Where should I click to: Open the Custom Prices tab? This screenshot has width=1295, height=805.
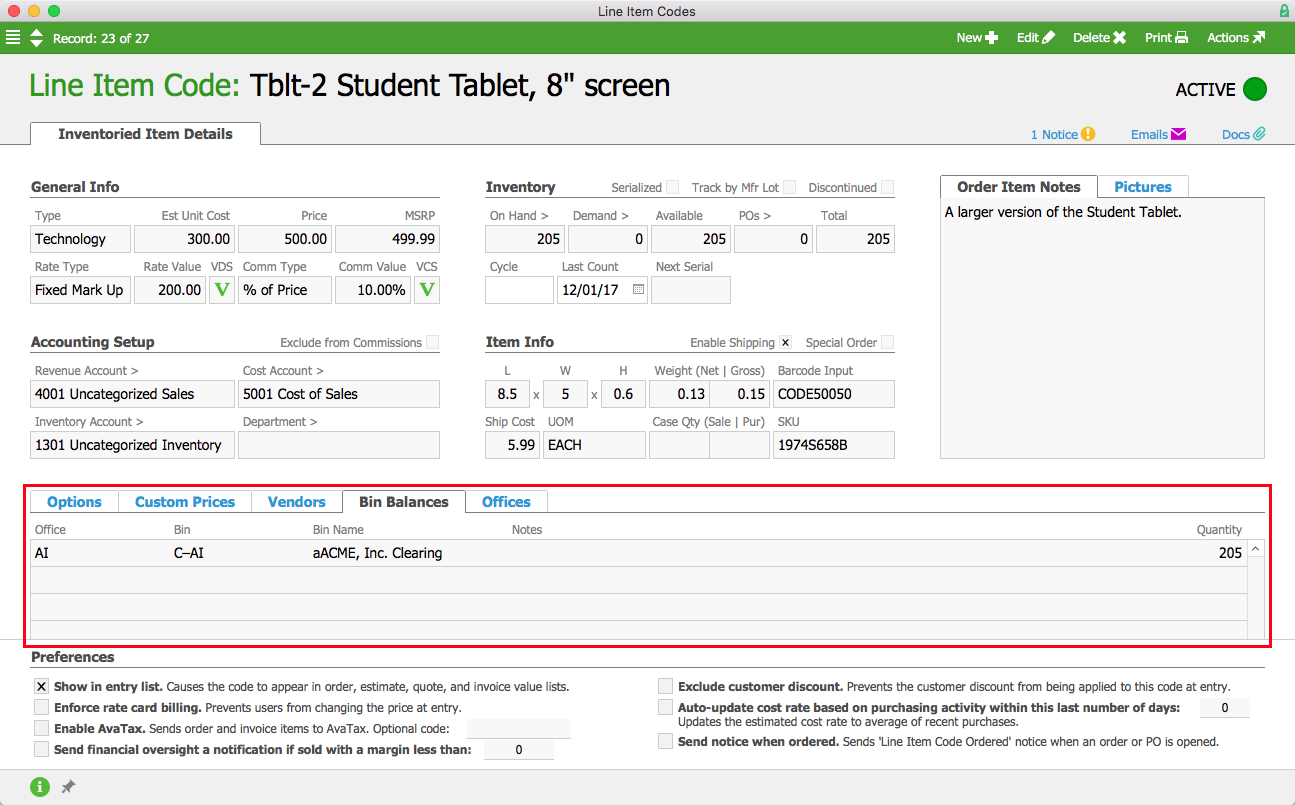coord(185,502)
